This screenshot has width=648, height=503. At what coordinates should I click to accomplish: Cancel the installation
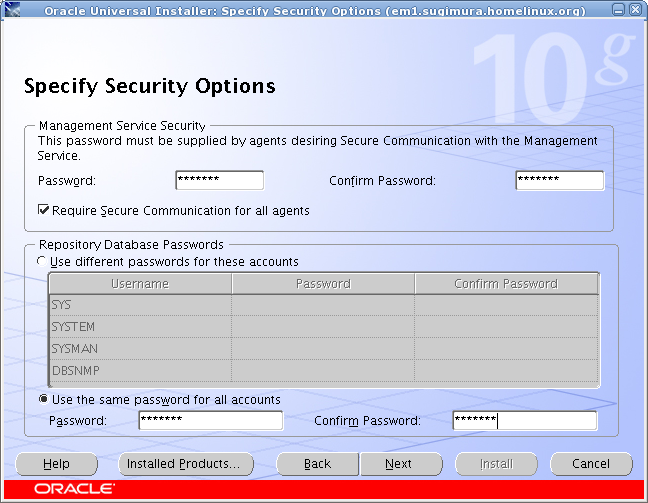(591, 464)
